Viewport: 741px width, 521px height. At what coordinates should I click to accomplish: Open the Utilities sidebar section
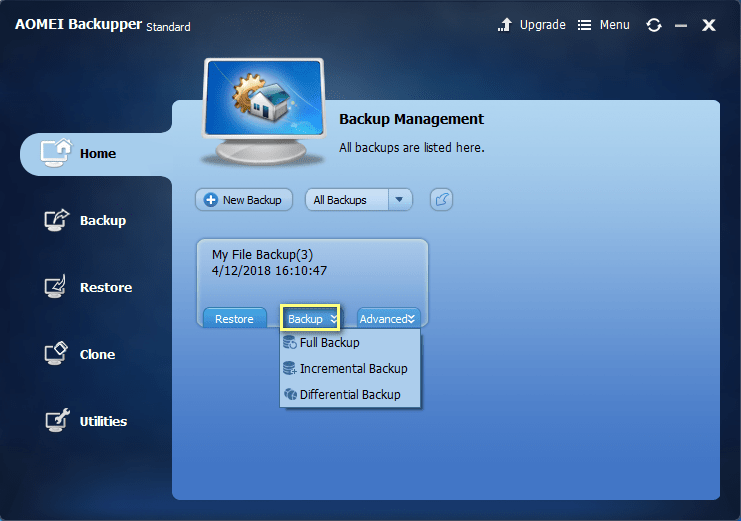pos(86,421)
